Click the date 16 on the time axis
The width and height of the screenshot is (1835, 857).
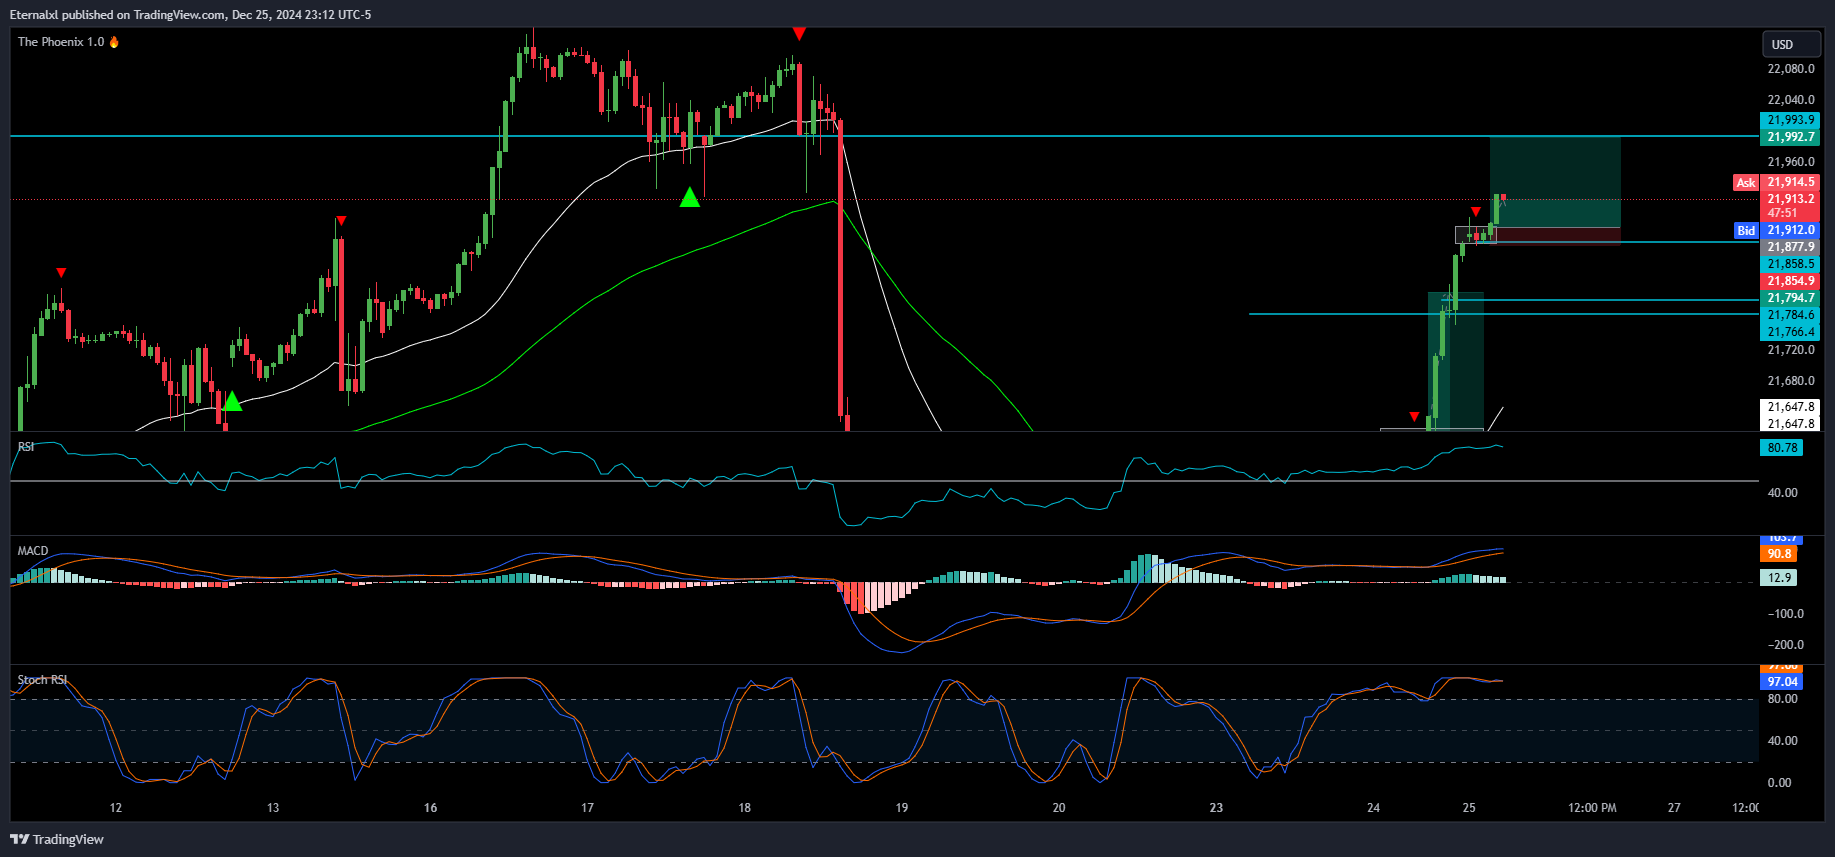pyautogui.click(x=430, y=808)
